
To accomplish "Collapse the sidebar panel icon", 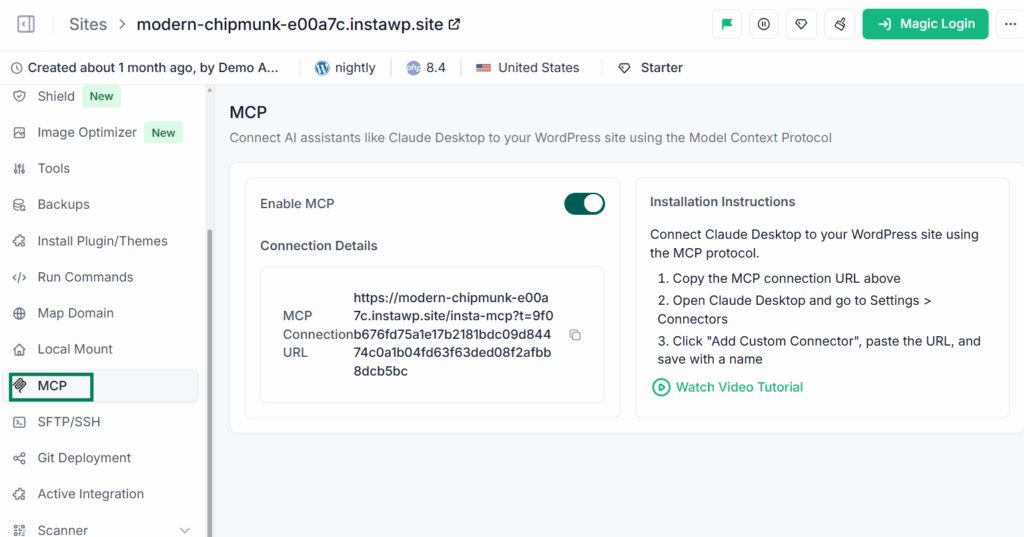I will pyautogui.click(x=25, y=24).
